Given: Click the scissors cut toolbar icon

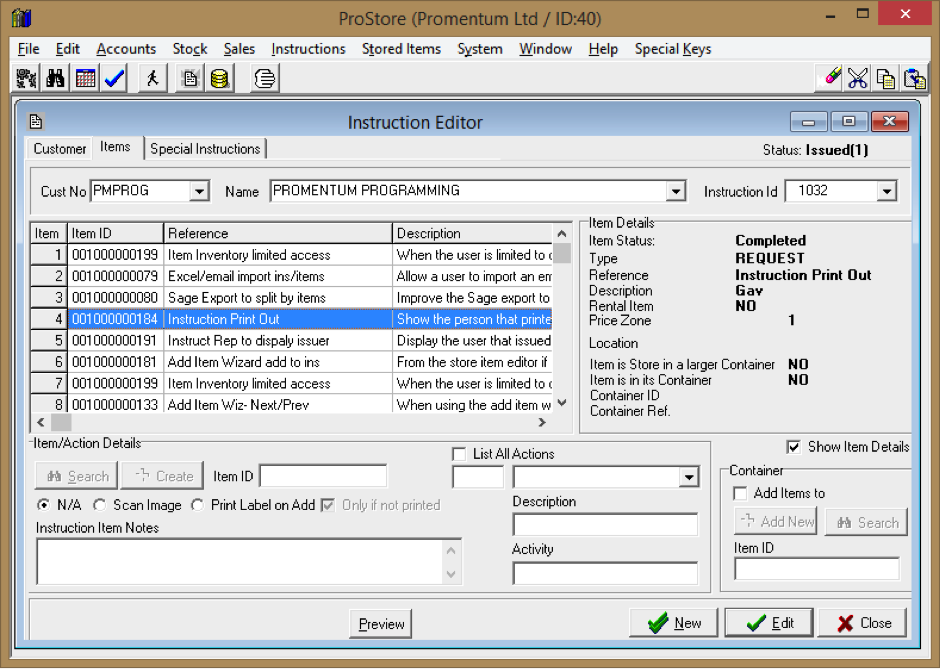Looking at the screenshot, I should pyautogui.click(x=858, y=78).
